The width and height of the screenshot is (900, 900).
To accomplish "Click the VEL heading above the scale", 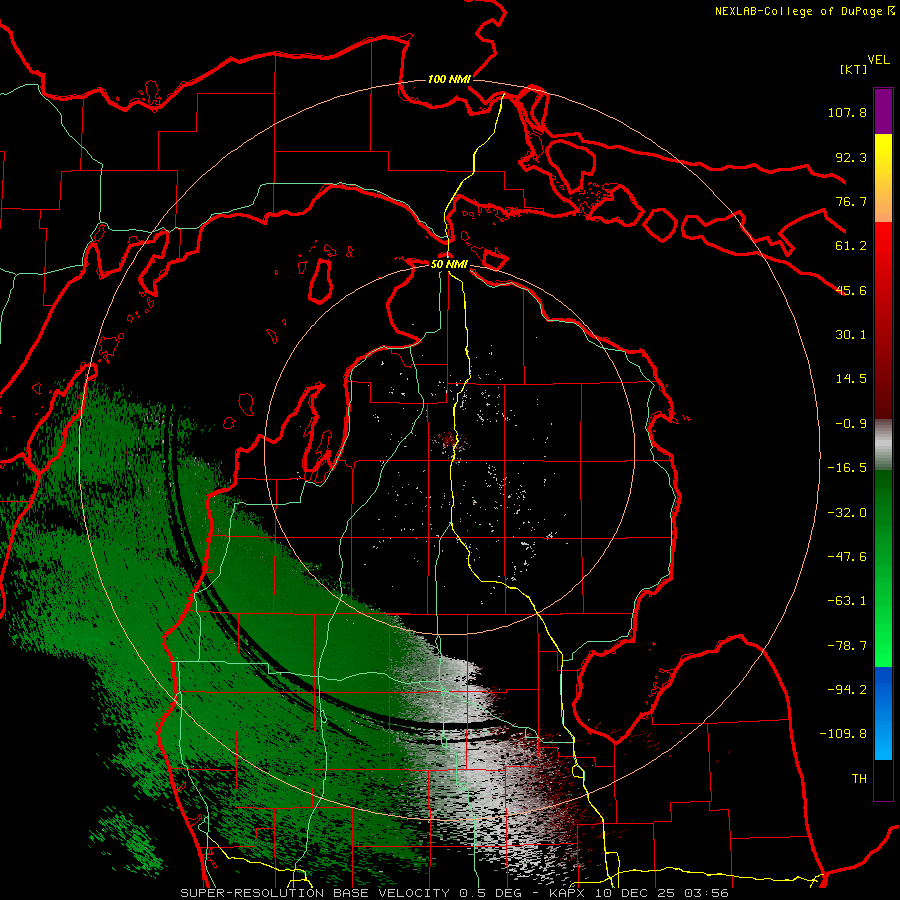I will (x=878, y=60).
